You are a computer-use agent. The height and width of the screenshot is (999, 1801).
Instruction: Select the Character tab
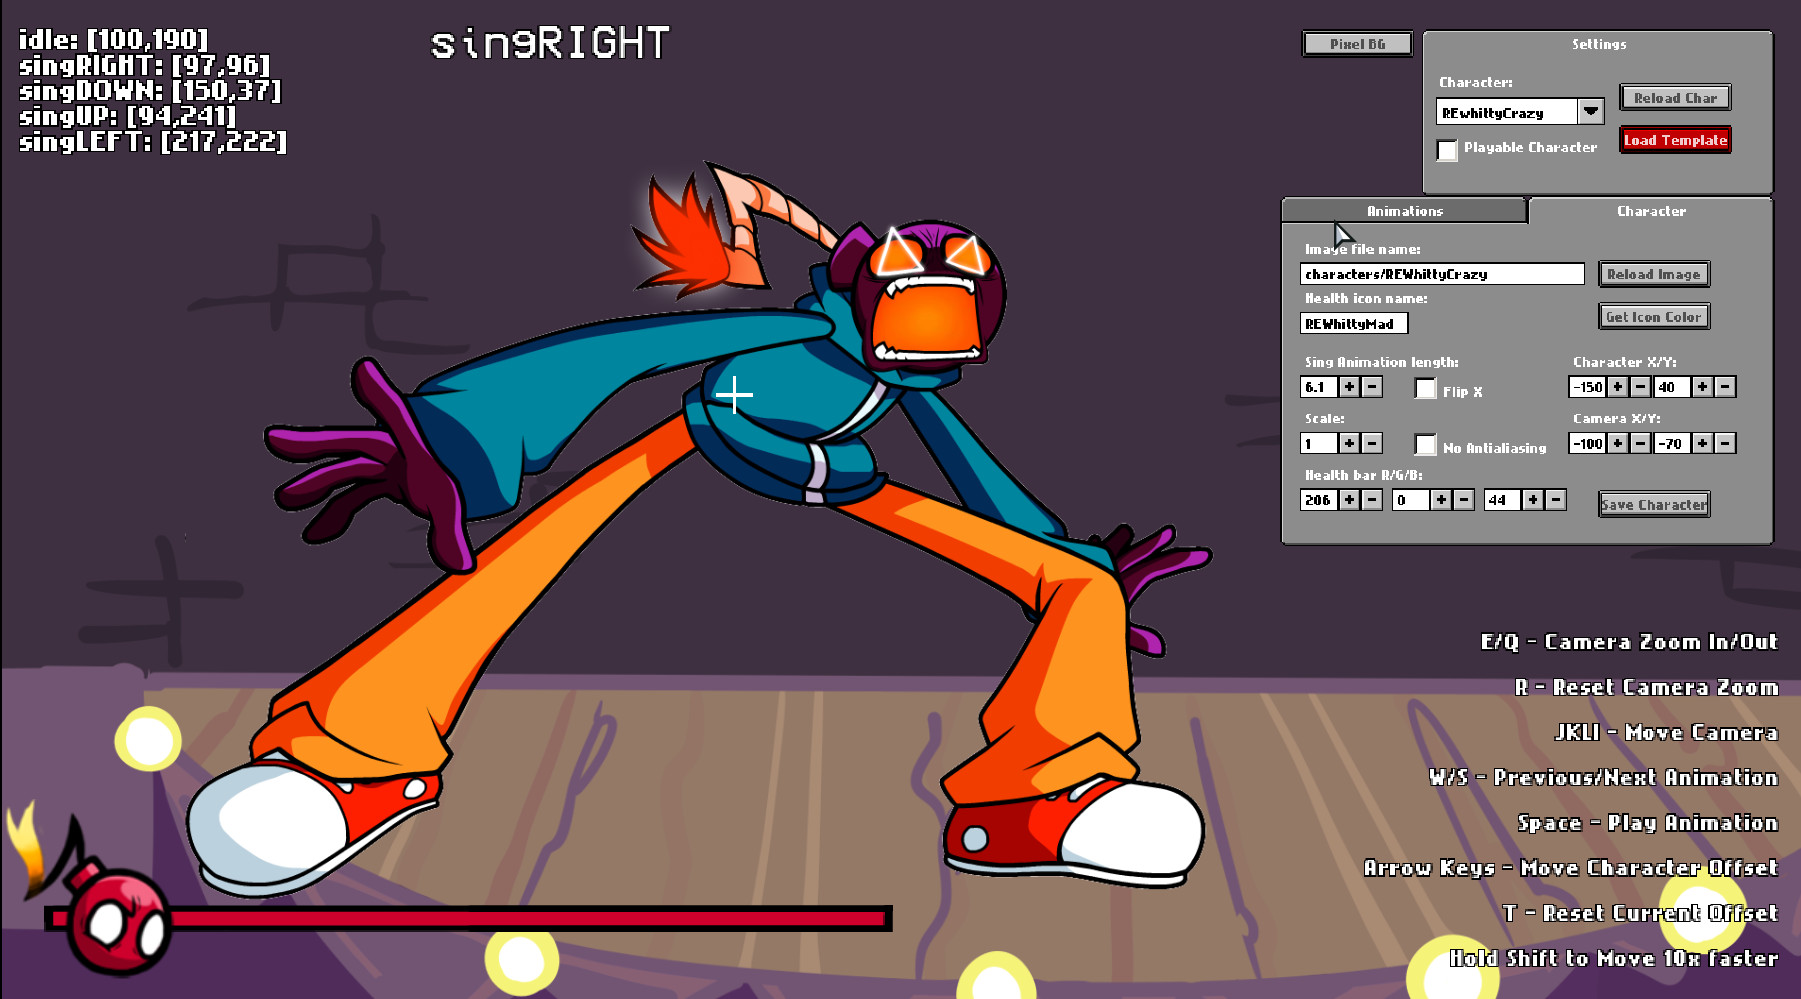point(1652,211)
